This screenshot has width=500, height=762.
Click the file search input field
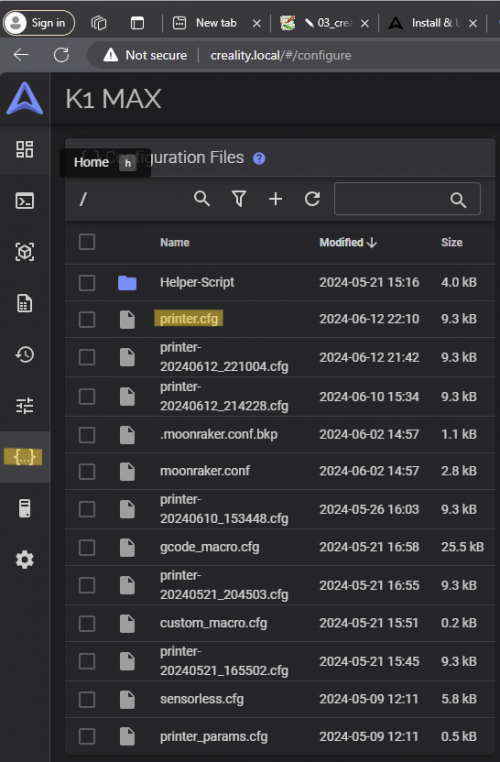[407, 199]
